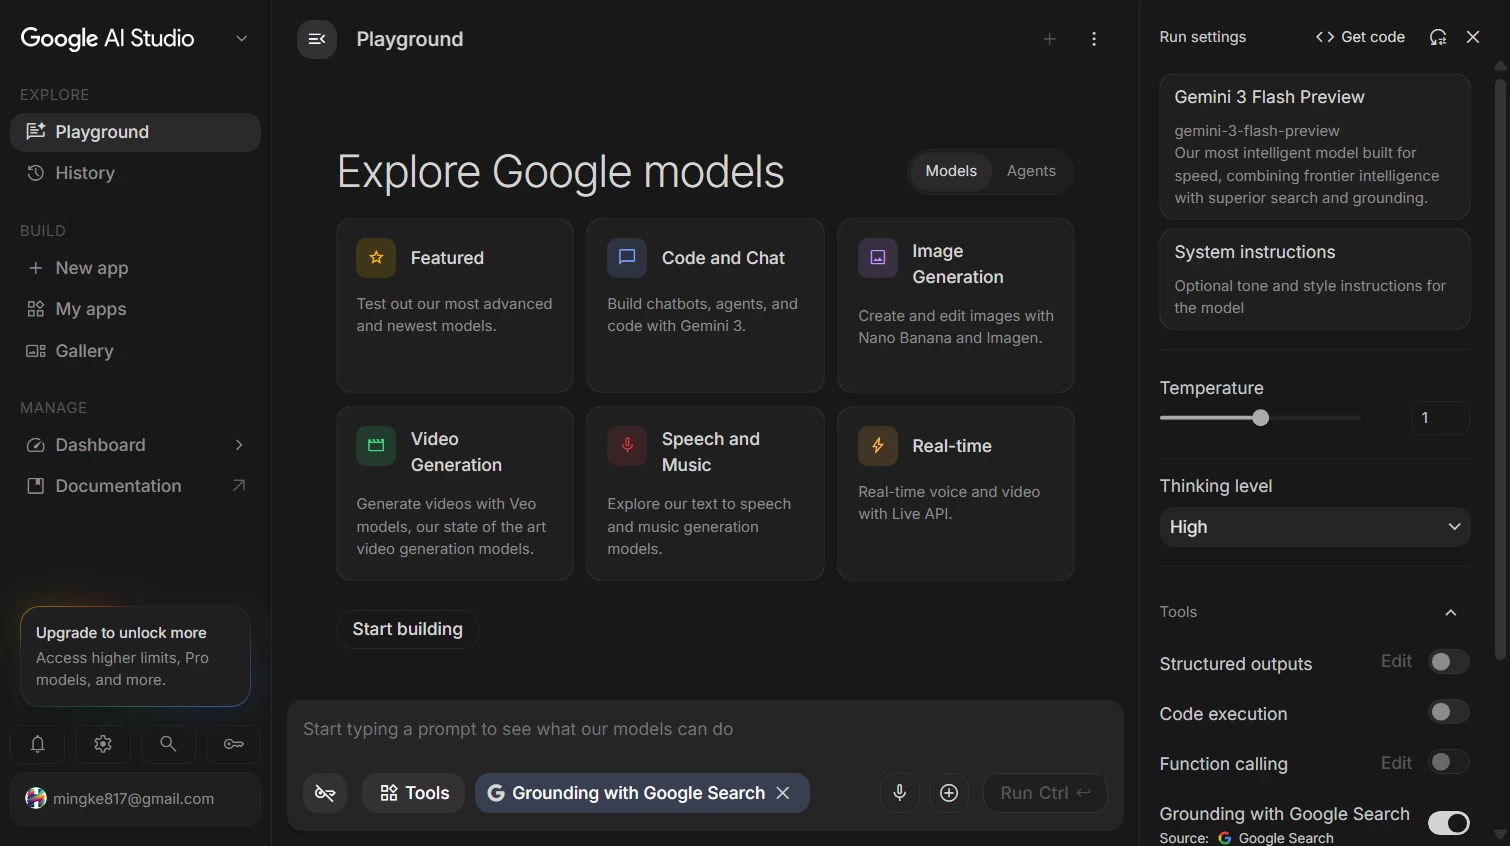Click the prompt text input area
The image size is (1510, 846).
pos(705,729)
